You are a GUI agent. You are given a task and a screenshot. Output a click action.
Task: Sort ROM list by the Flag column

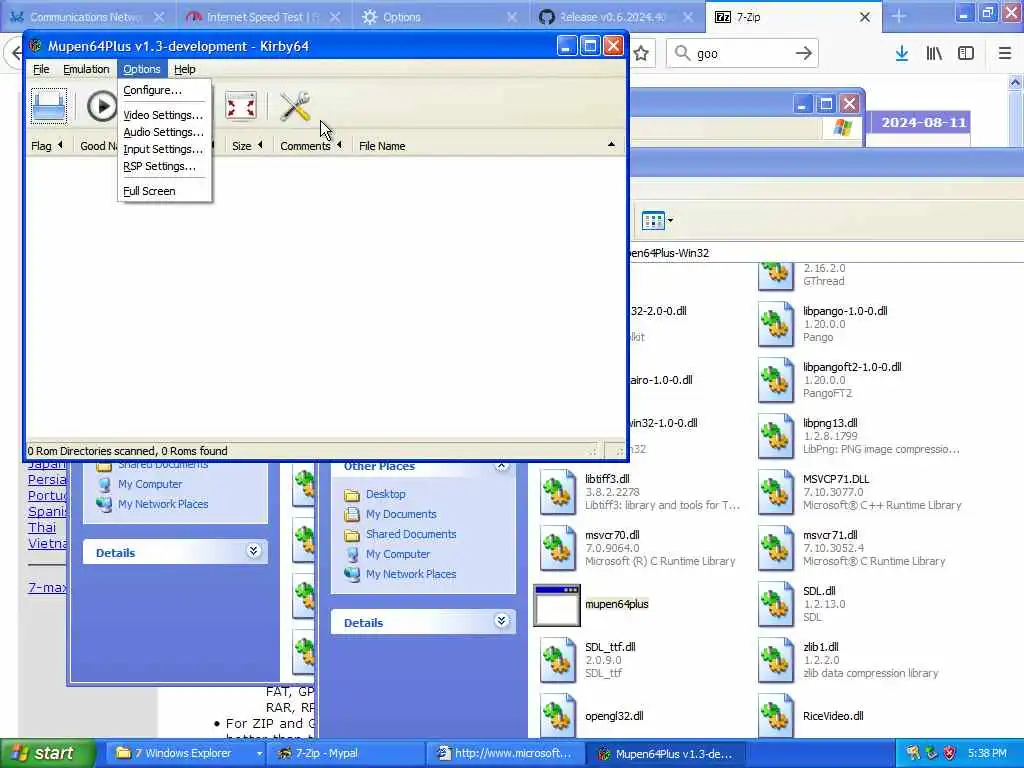47,146
